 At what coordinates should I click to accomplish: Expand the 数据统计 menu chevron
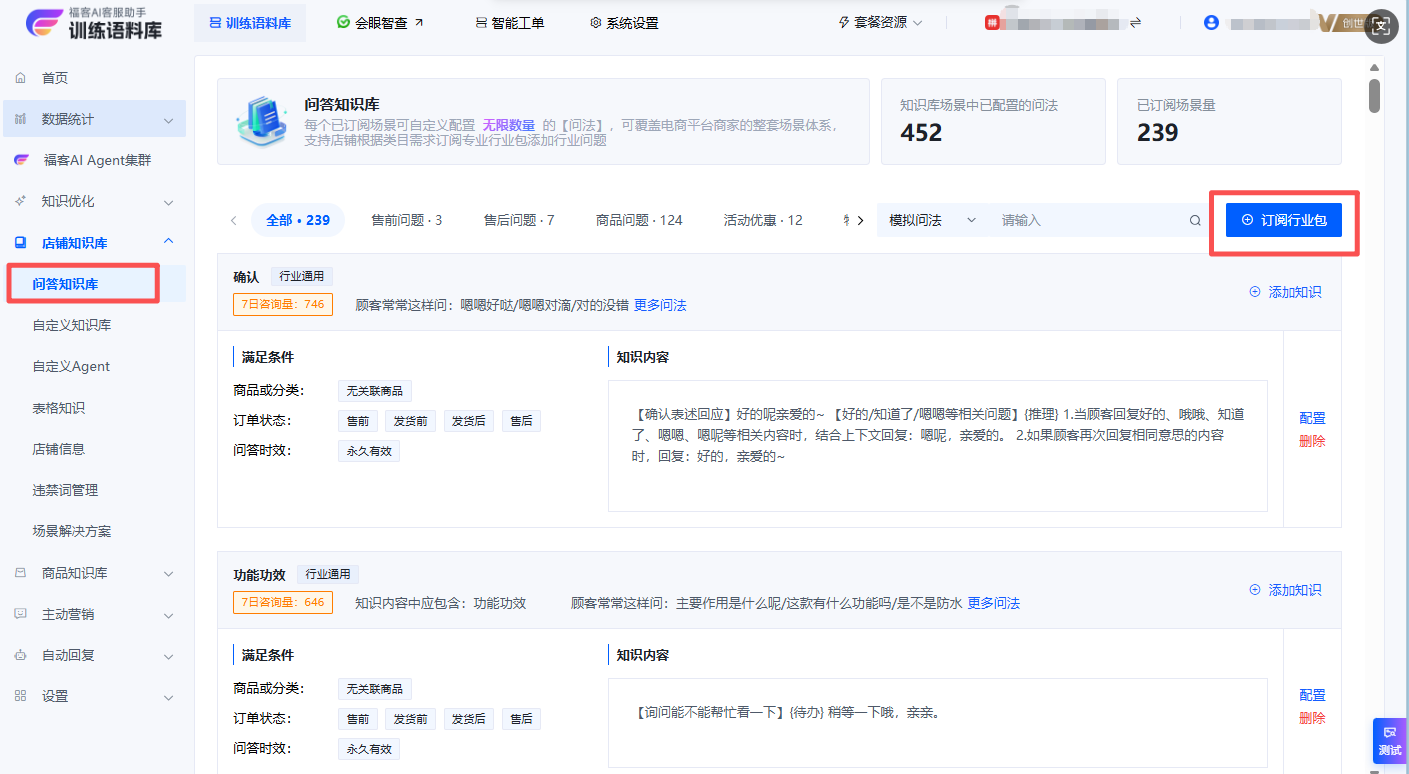(x=168, y=120)
